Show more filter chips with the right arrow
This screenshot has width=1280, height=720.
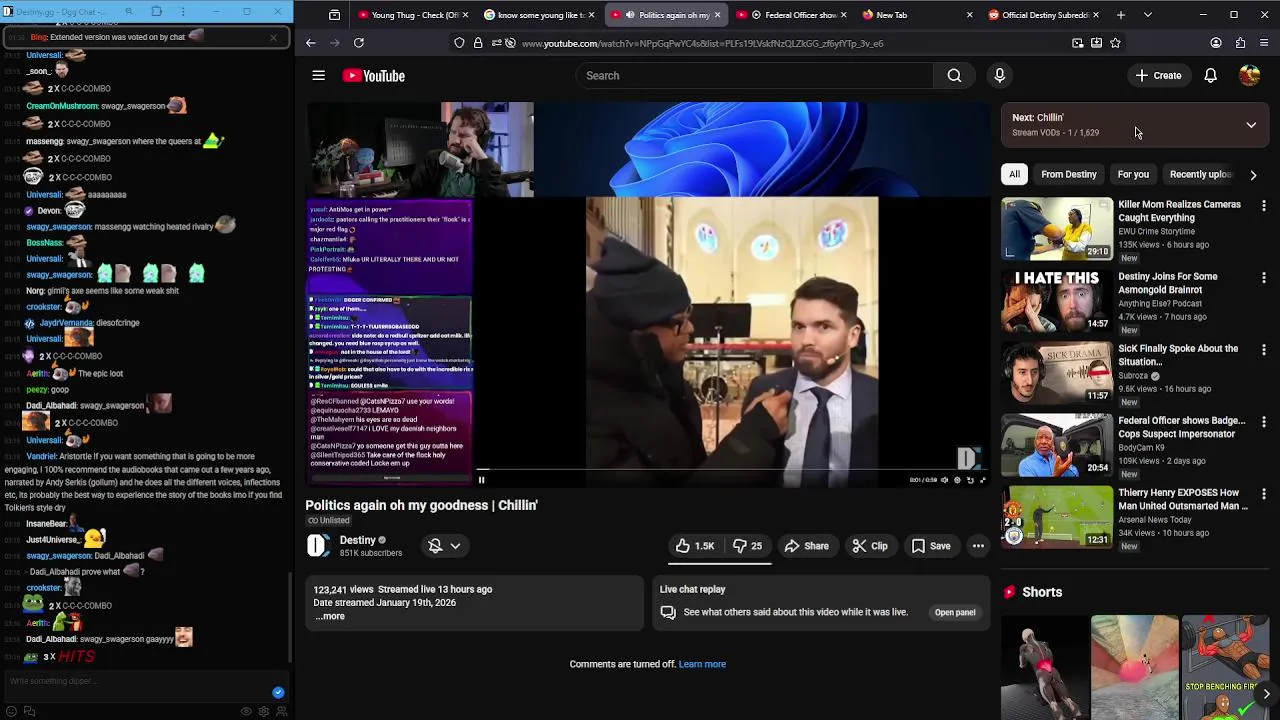tap(1253, 175)
